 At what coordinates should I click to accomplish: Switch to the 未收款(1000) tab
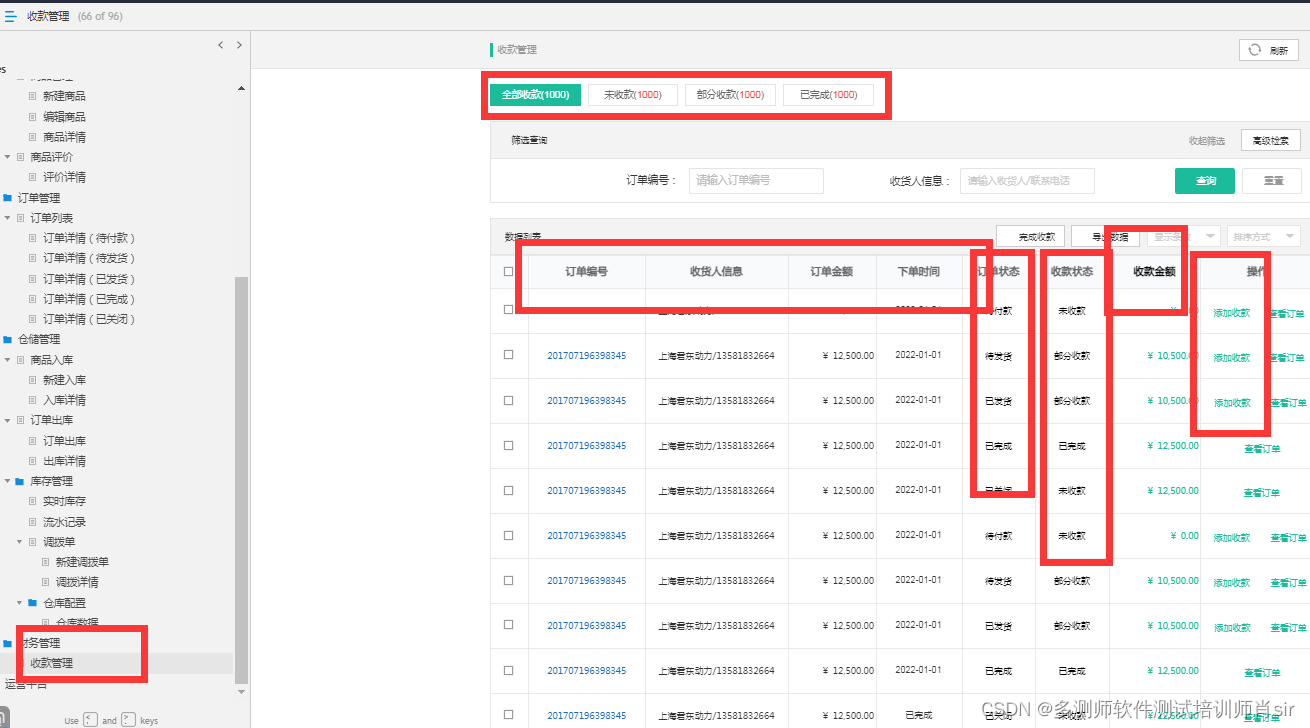pos(633,95)
